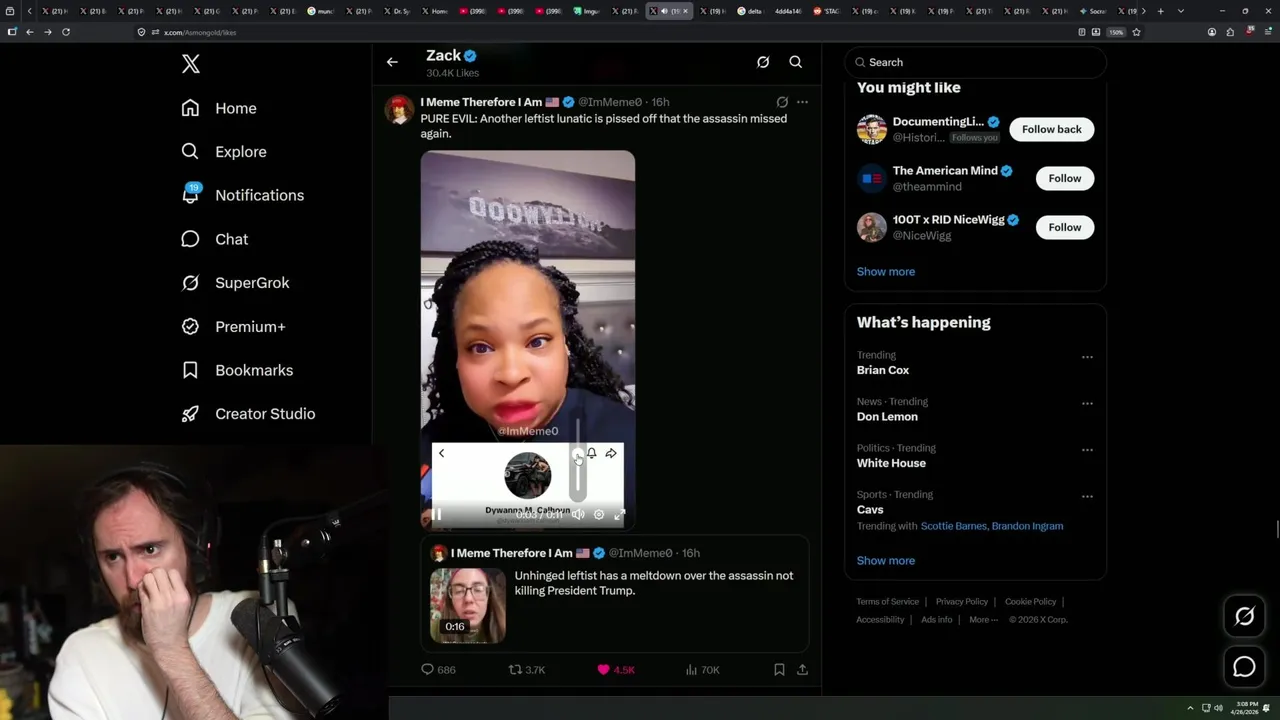The height and width of the screenshot is (720, 1280).
Task: Expand the More footer menu
Action: click(x=983, y=620)
